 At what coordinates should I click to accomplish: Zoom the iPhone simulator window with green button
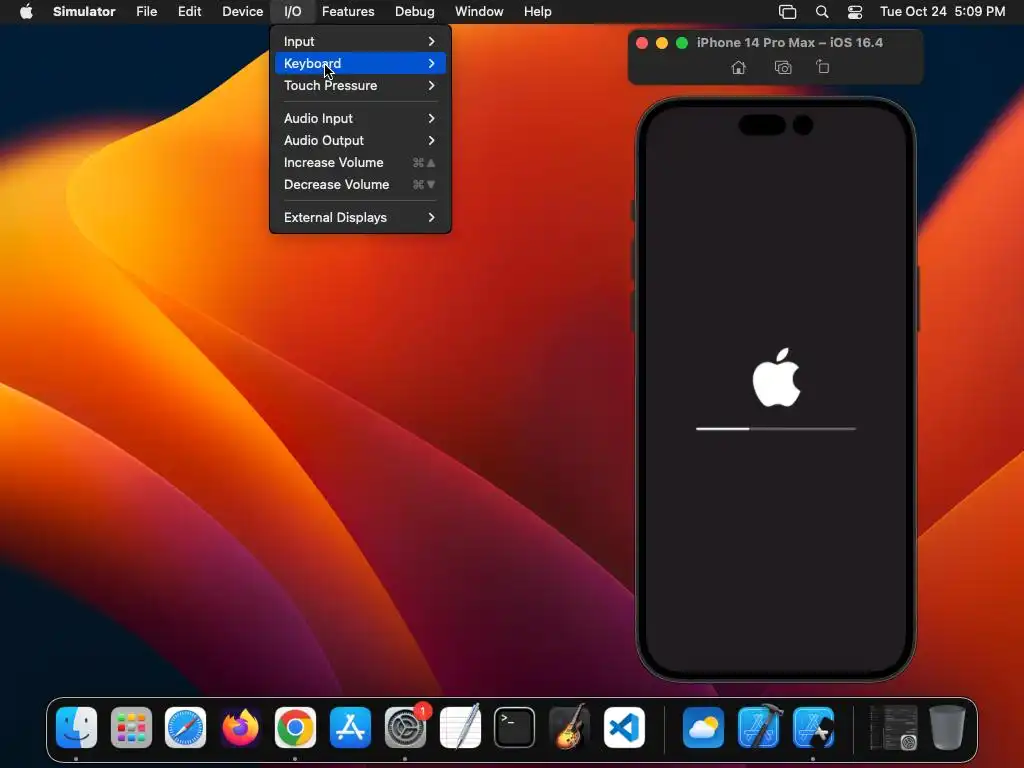tap(682, 42)
